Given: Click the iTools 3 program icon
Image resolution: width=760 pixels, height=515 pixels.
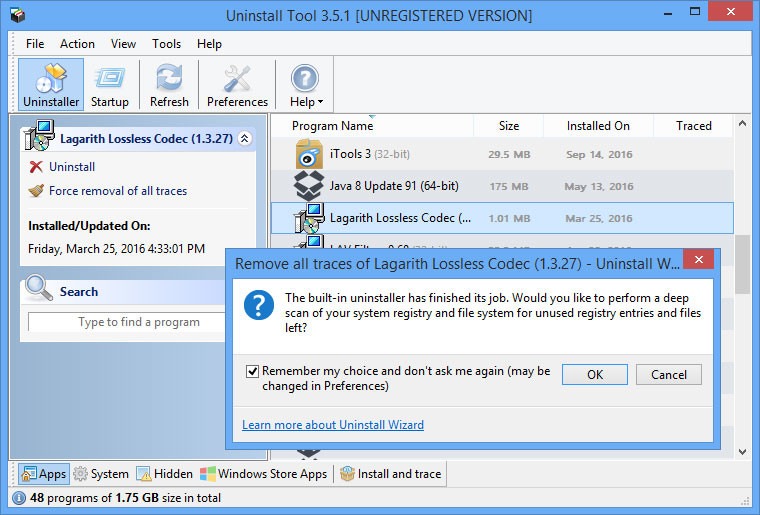Looking at the screenshot, I should point(309,154).
